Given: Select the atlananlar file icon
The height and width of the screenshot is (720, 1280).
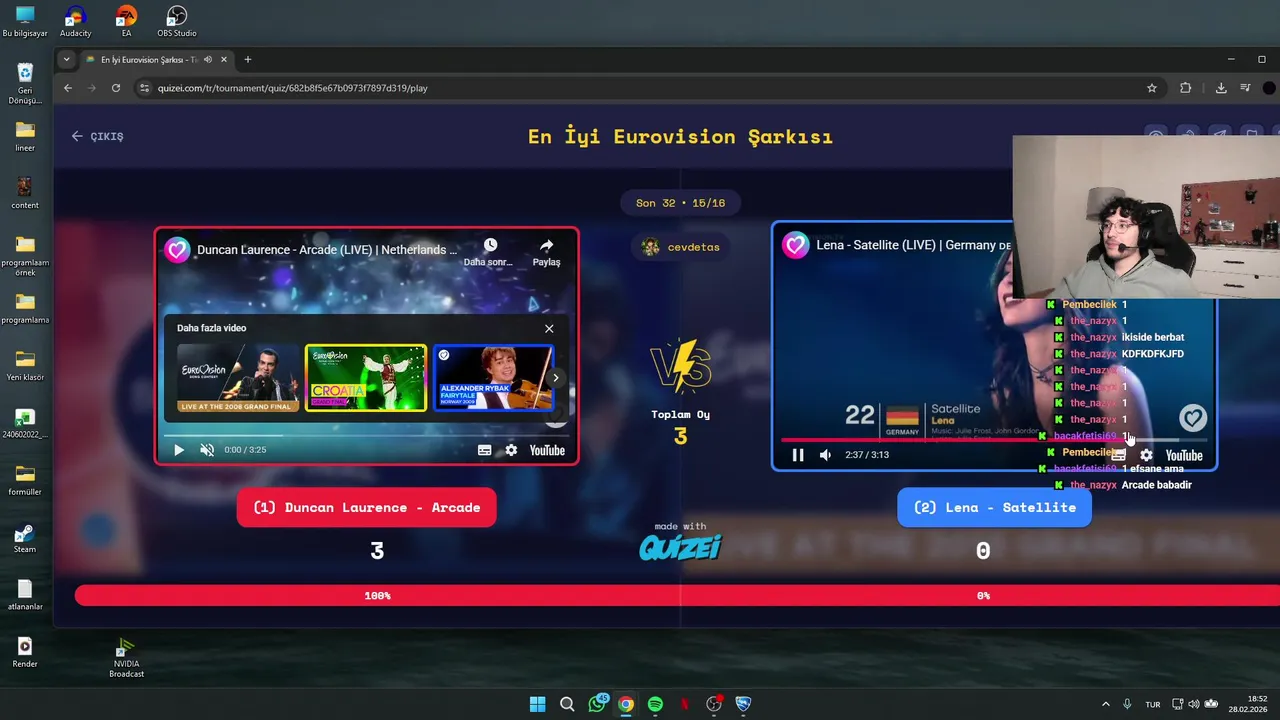Looking at the screenshot, I should pos(25,595).
